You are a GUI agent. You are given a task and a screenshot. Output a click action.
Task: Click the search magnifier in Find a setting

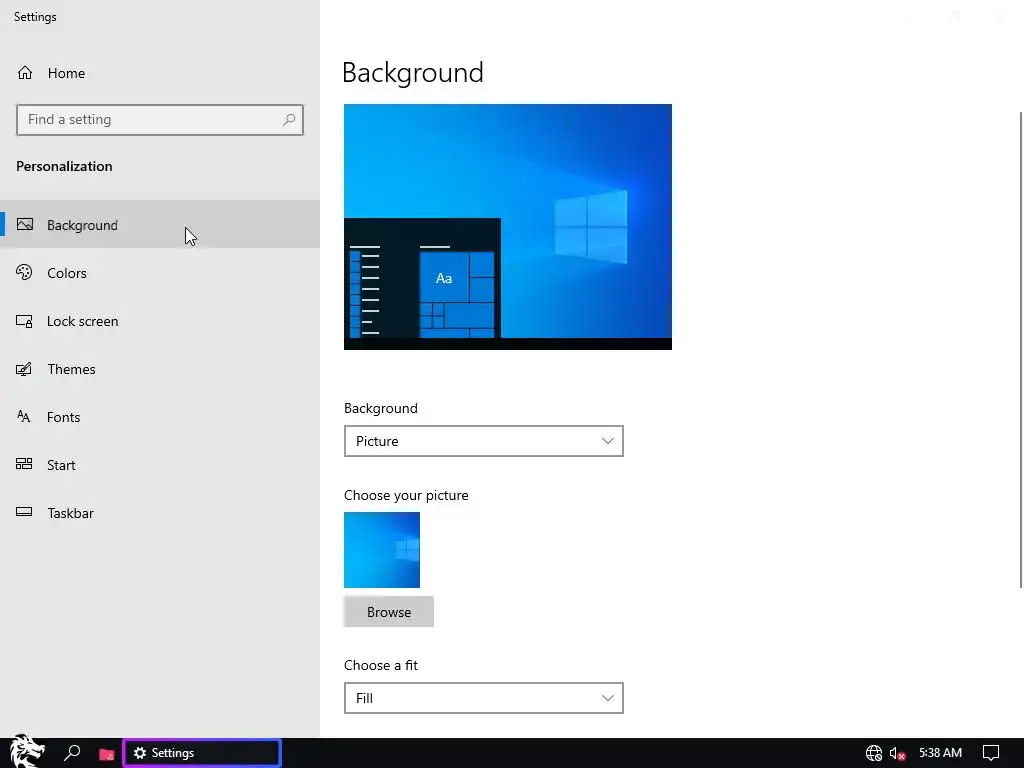[289, 120]
